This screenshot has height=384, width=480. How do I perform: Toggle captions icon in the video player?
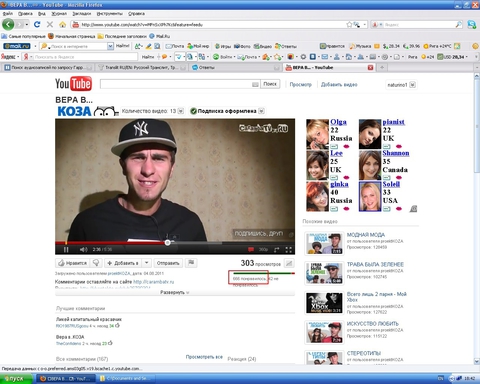(x=251, y=249)
